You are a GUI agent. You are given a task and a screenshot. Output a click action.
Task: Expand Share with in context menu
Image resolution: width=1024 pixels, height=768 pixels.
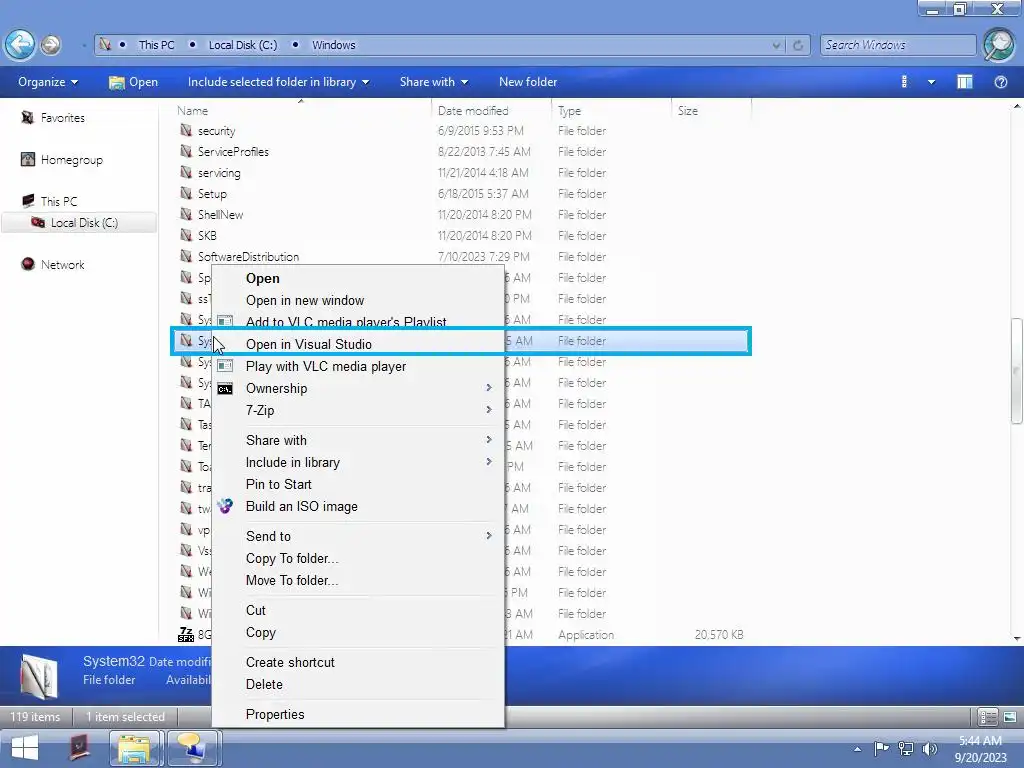pos(358,441)
